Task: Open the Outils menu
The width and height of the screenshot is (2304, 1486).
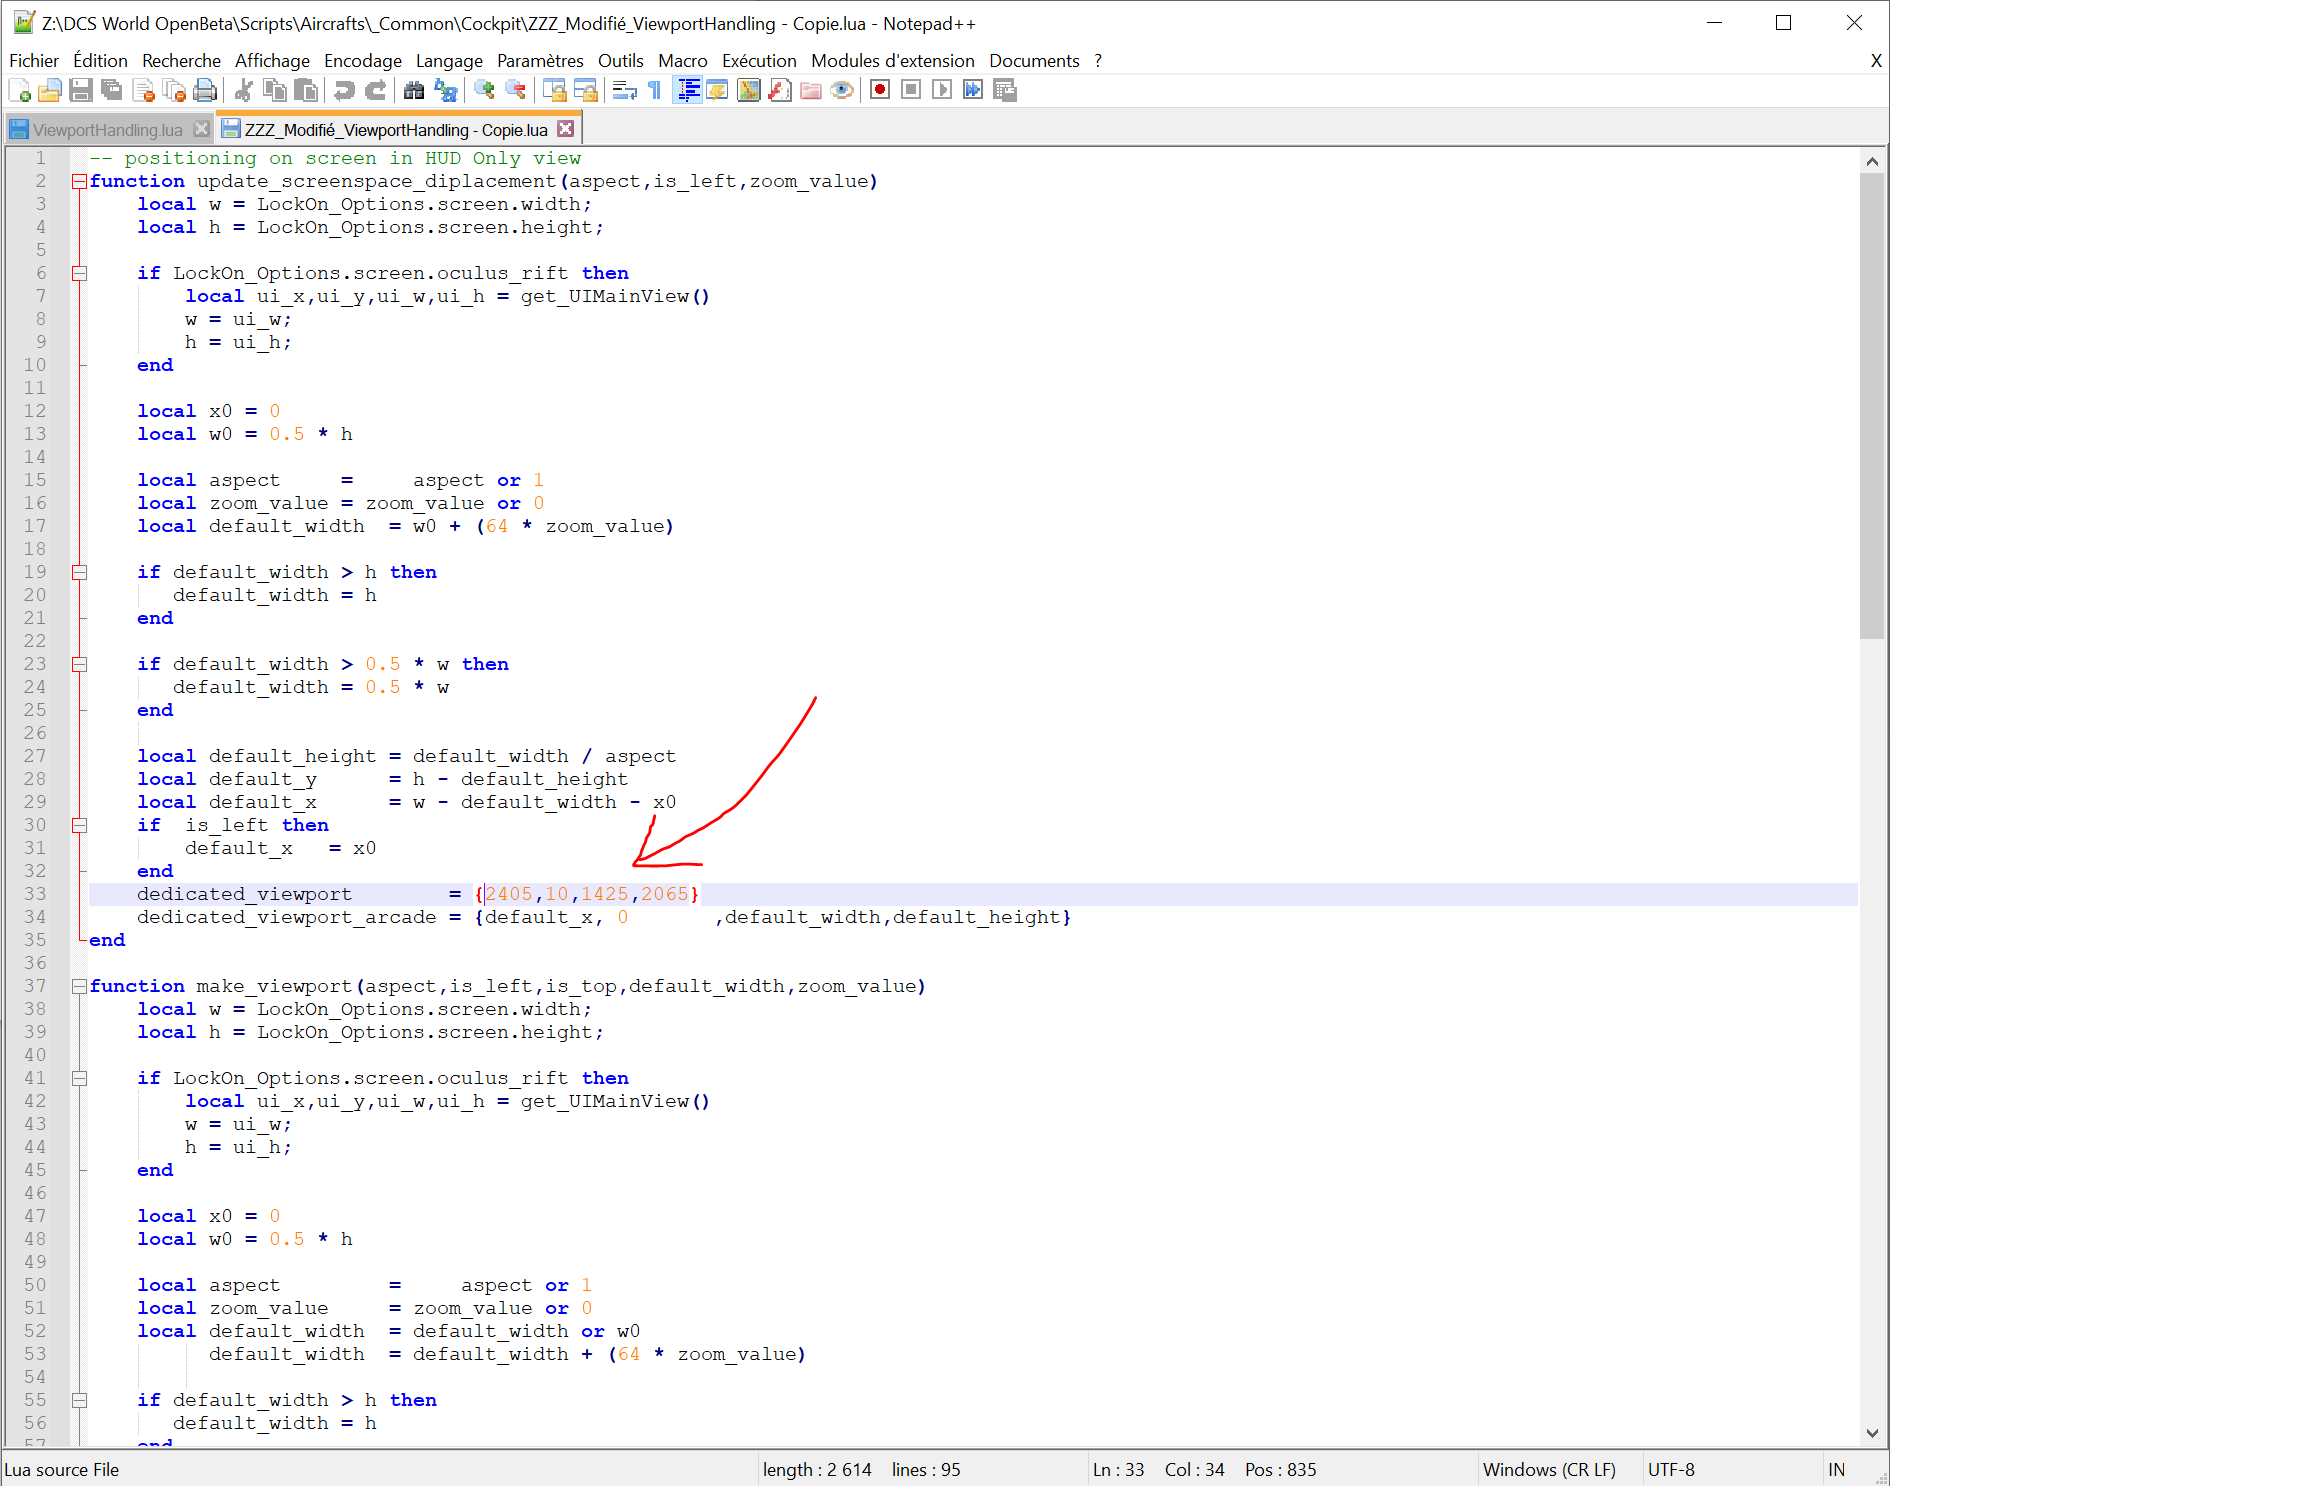Action: pyautogui.click(x=620, y=61)
